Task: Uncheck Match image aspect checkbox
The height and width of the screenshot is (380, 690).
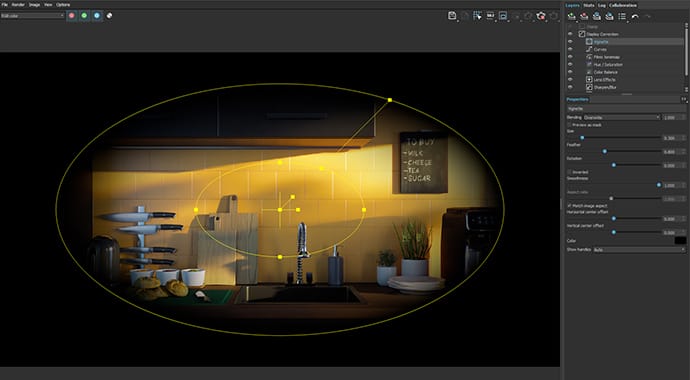Action: (569, 205)
